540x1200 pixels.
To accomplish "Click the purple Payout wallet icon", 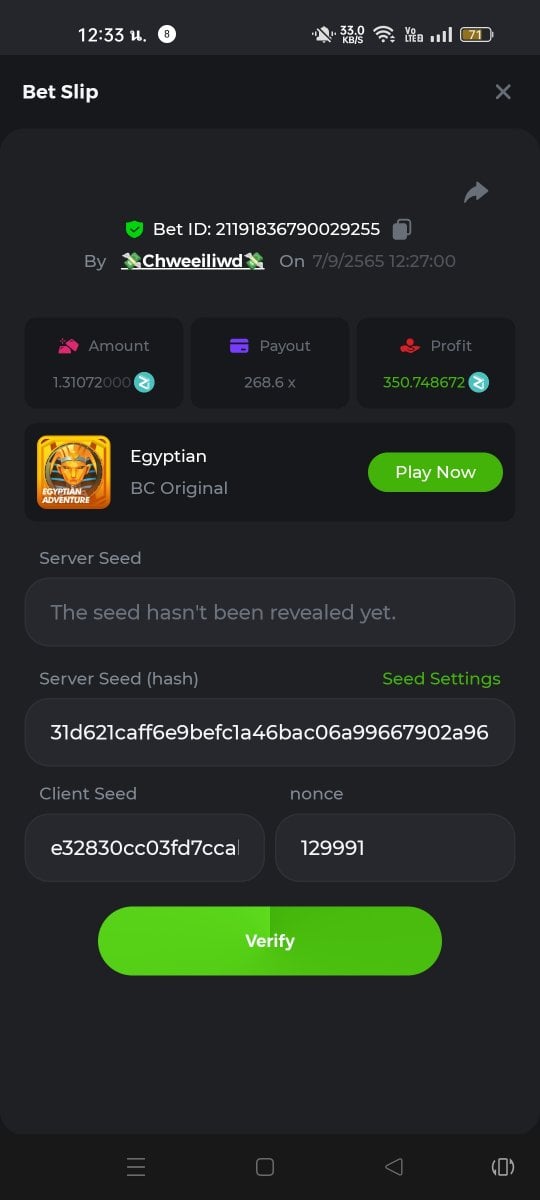I will [x=239, y=346].
